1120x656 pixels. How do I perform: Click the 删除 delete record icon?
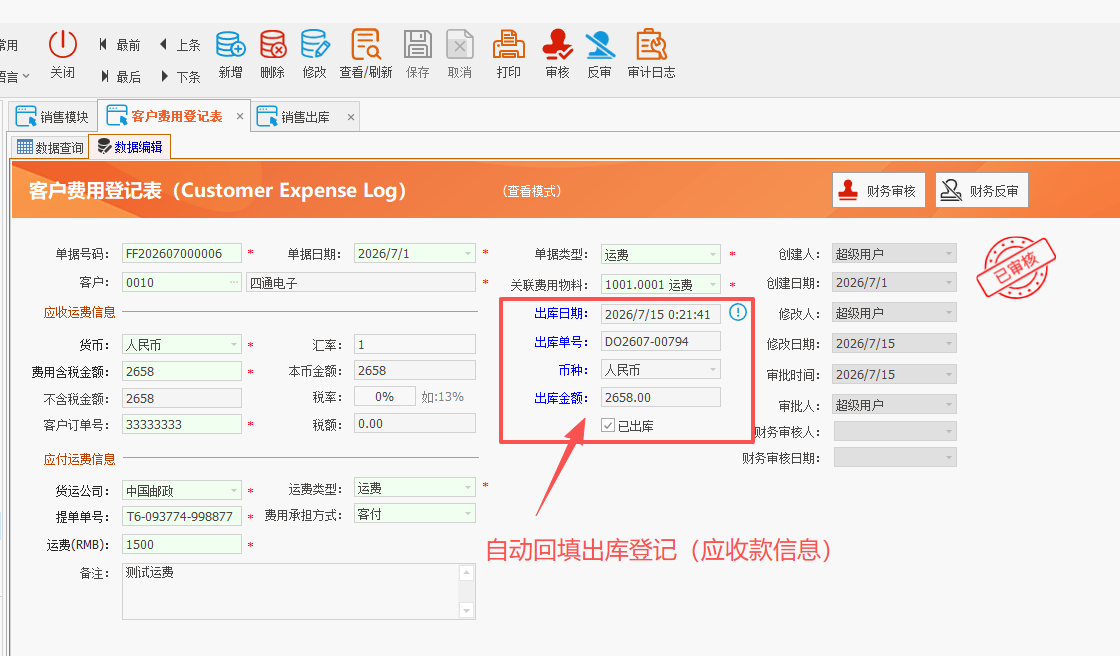tap(272, 44)
